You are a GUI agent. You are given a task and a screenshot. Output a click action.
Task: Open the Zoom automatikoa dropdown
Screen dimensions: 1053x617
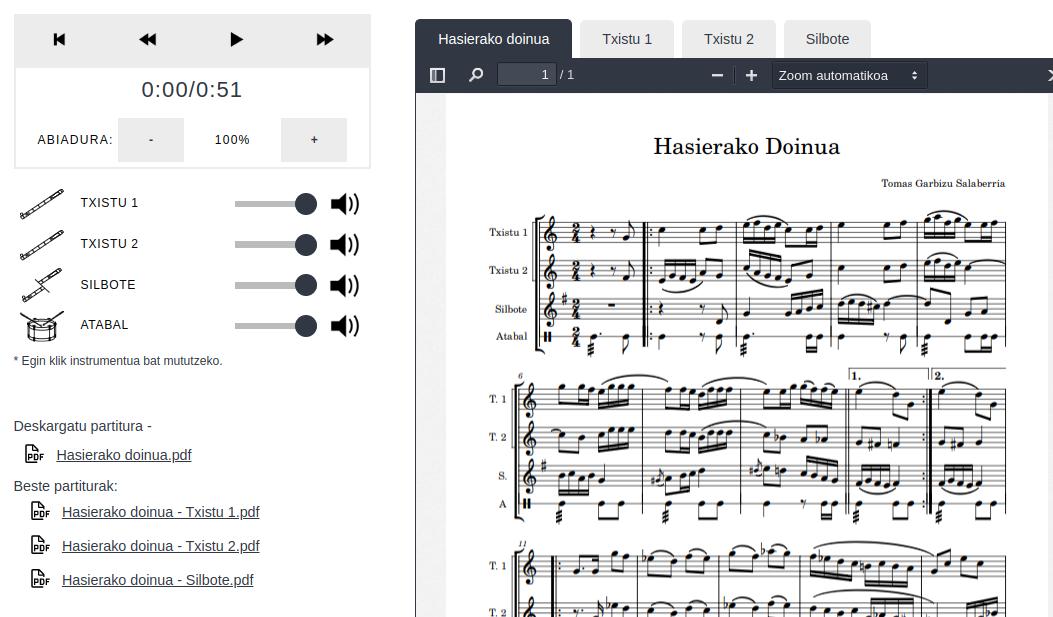[x=850, y=75]
